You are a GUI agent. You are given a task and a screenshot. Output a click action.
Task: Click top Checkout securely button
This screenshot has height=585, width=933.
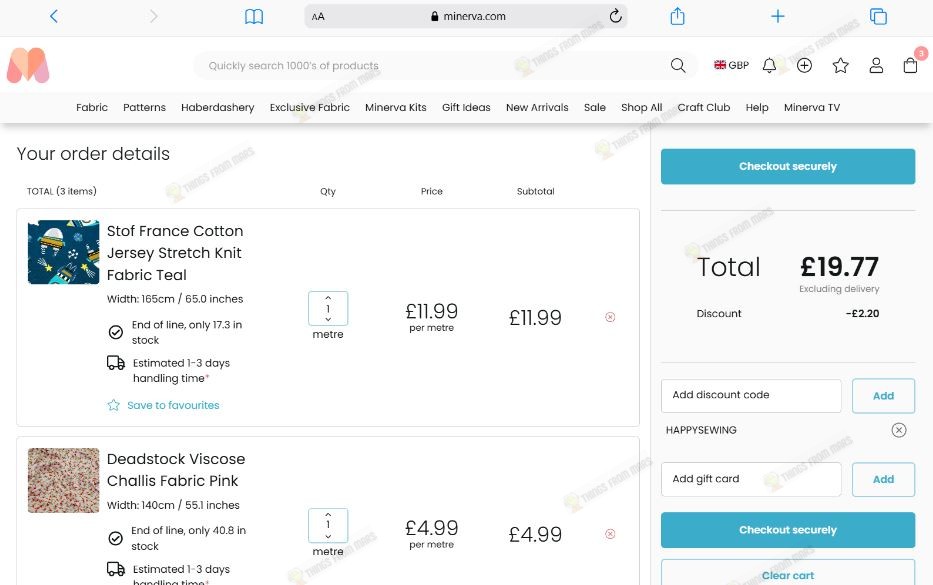click(x=788, y=166)
